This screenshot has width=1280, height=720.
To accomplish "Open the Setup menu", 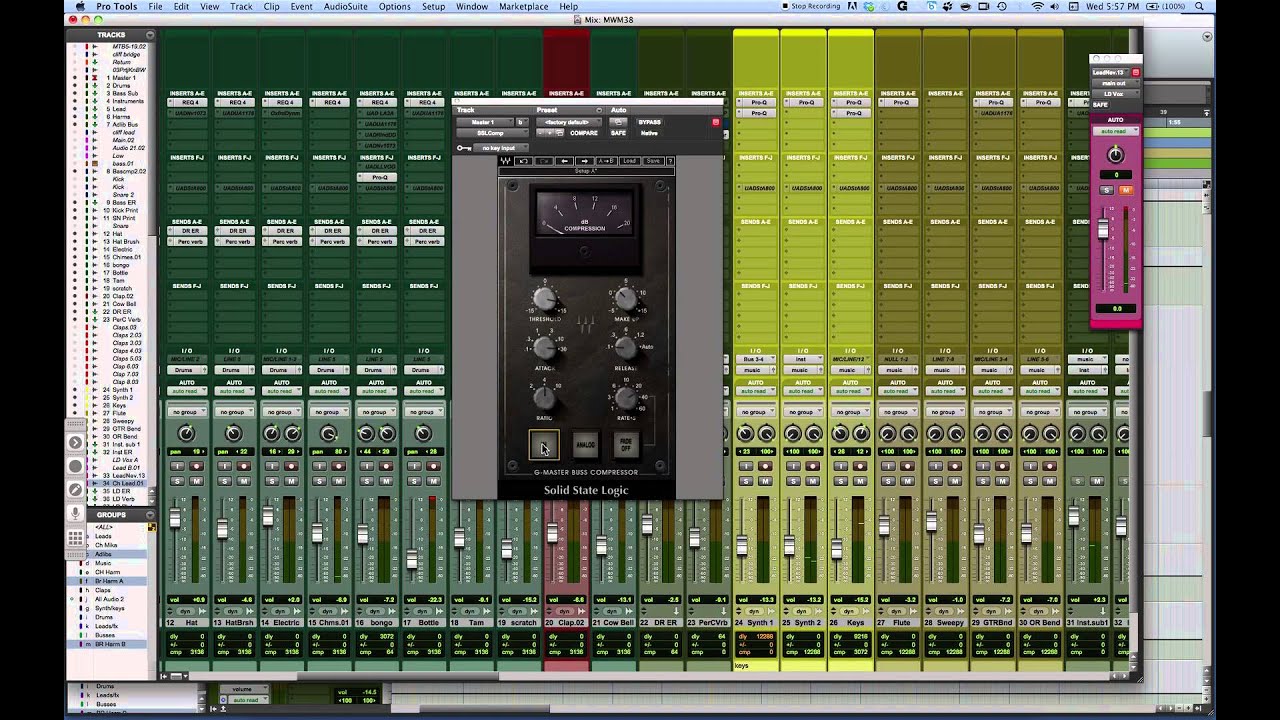I will pos(433,6).
